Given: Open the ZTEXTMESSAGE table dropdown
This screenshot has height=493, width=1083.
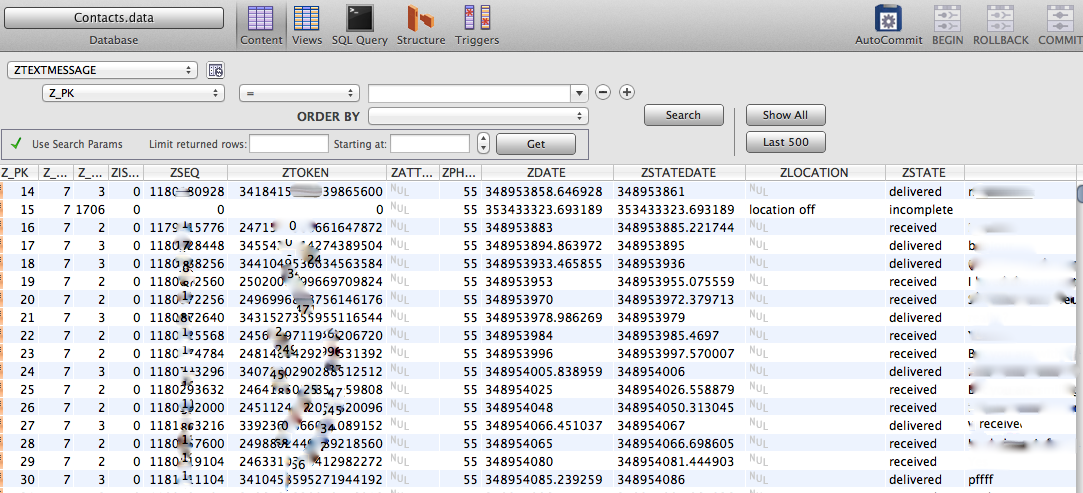Looking at the screenshot, I should point(102,70).
